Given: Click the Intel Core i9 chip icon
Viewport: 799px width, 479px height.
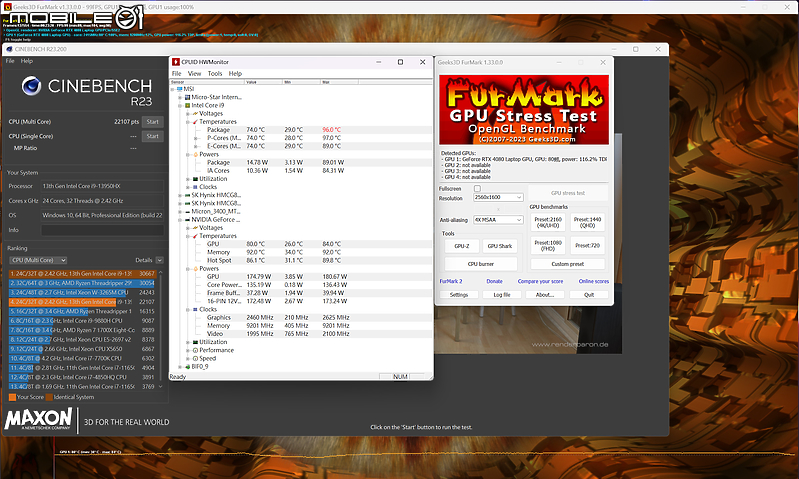Looking at the screenshot, I should coord(188,105).
